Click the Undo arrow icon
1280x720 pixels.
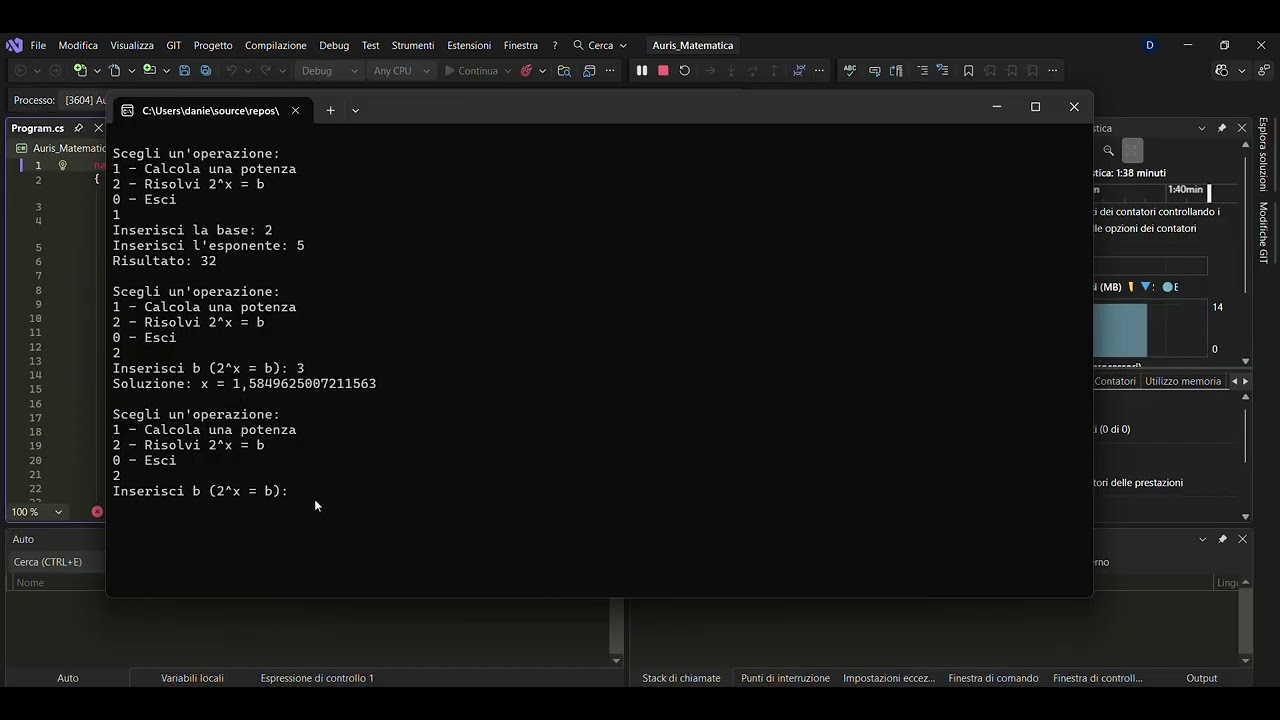pos(231,71)
